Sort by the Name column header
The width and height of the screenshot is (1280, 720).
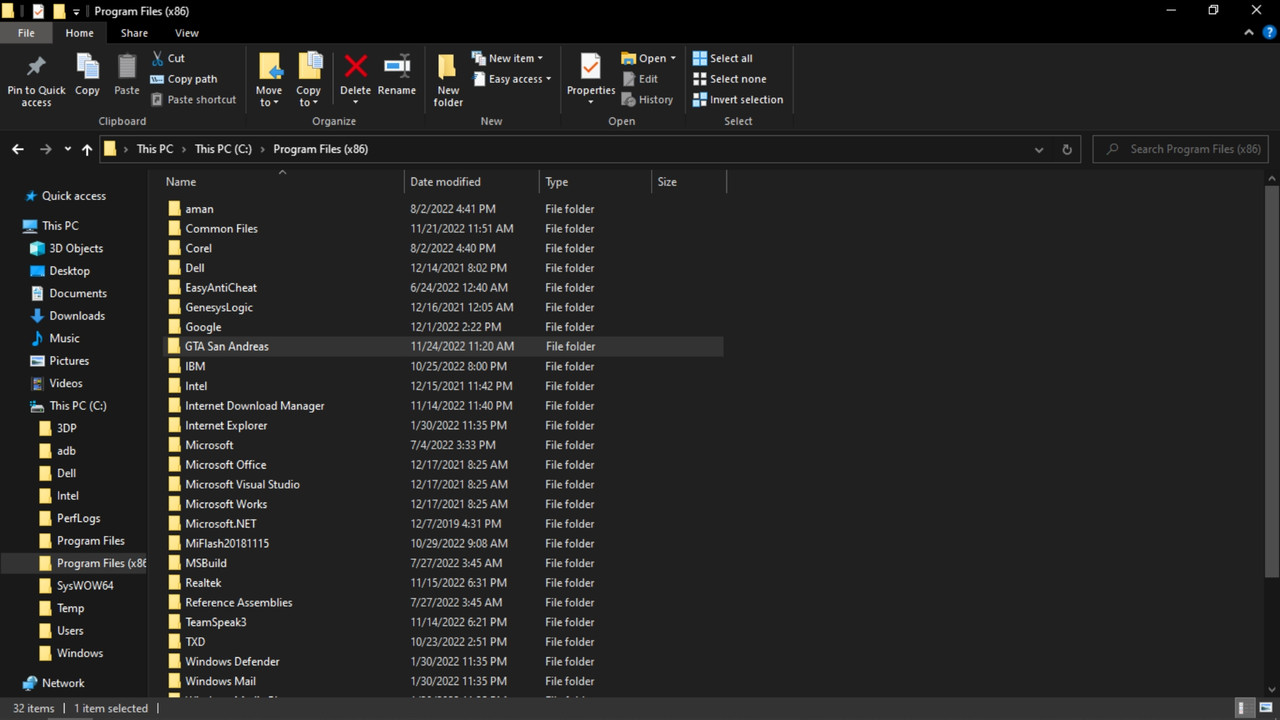[x=282, y=182]
